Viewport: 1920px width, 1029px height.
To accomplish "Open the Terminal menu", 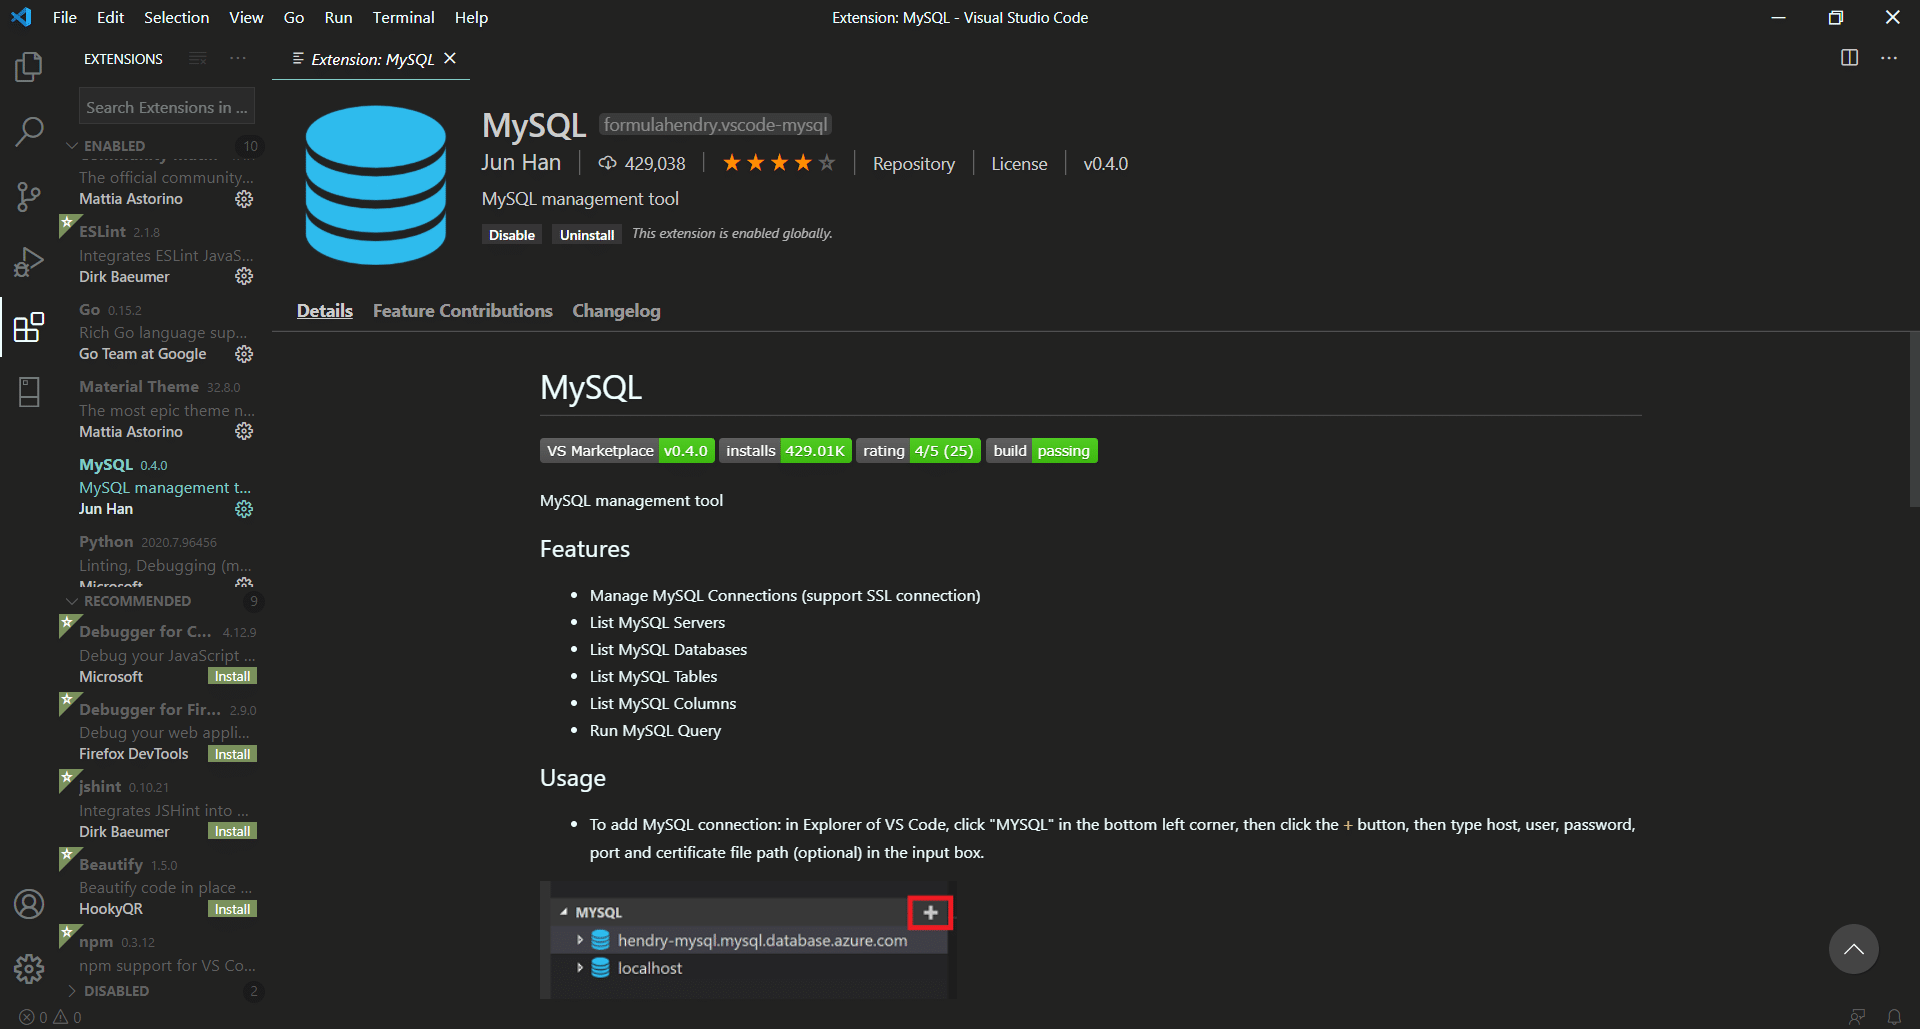I will tap(403, 17).
